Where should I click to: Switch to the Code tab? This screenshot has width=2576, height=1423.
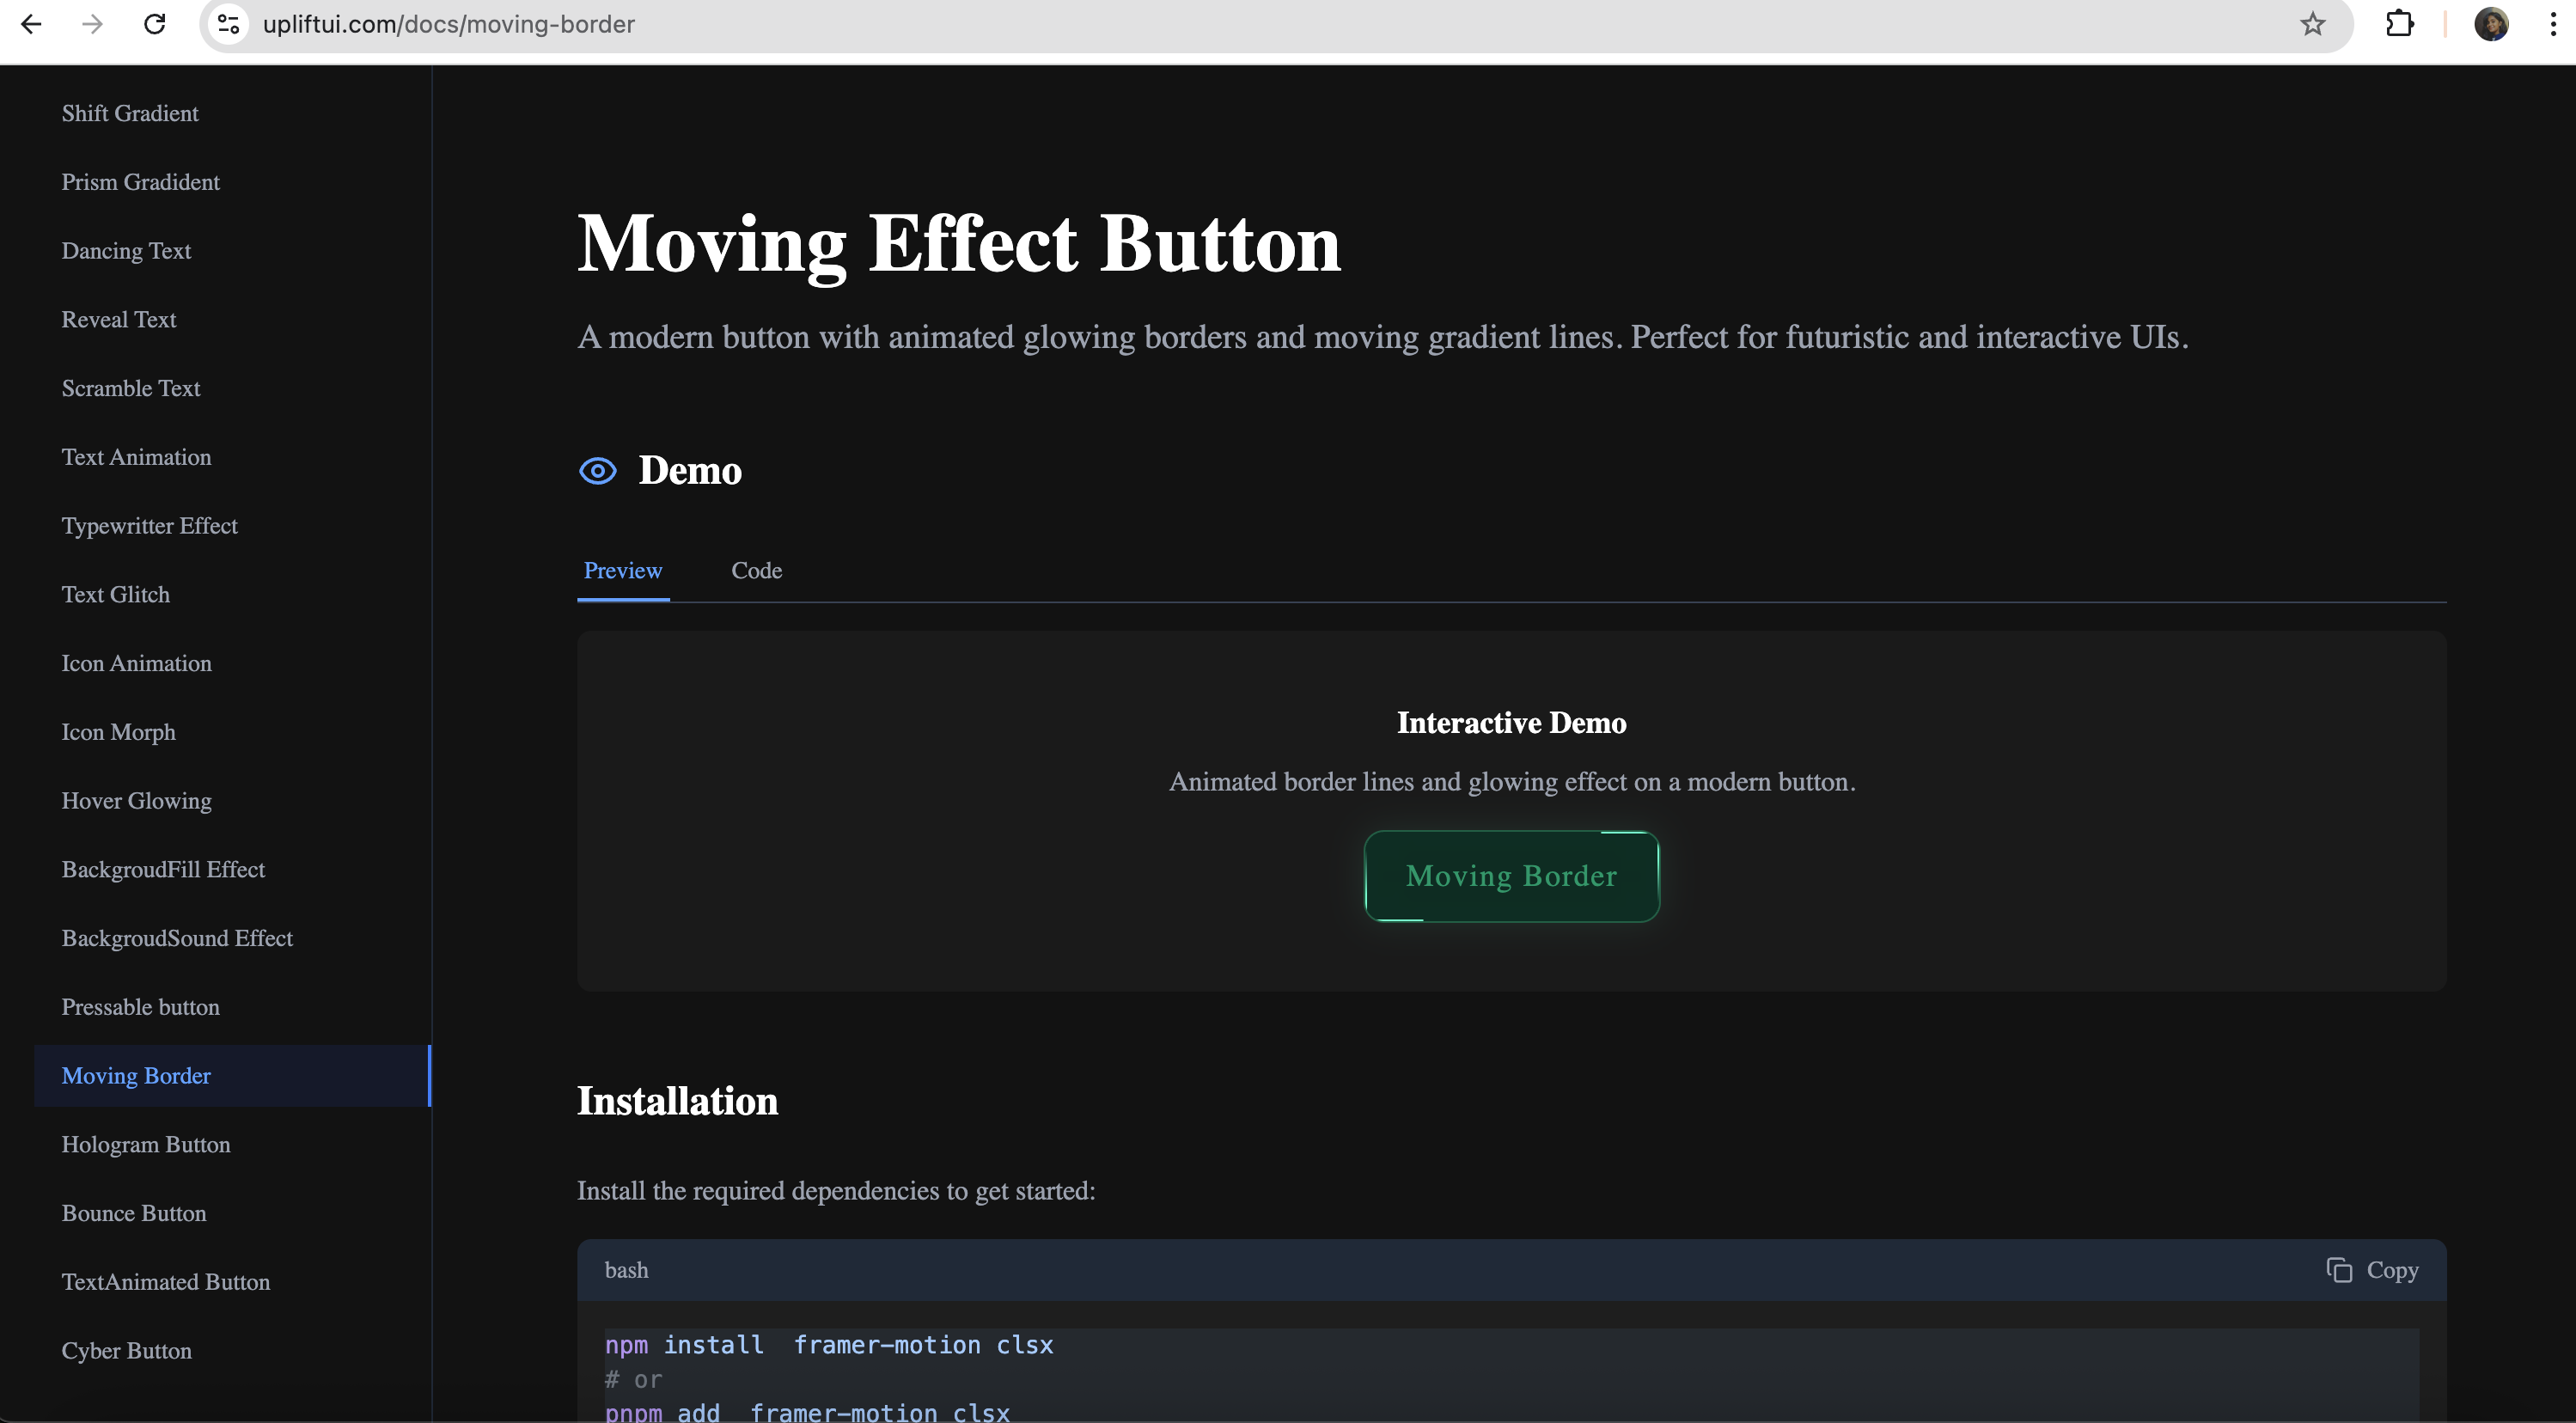tap(756, 570)
